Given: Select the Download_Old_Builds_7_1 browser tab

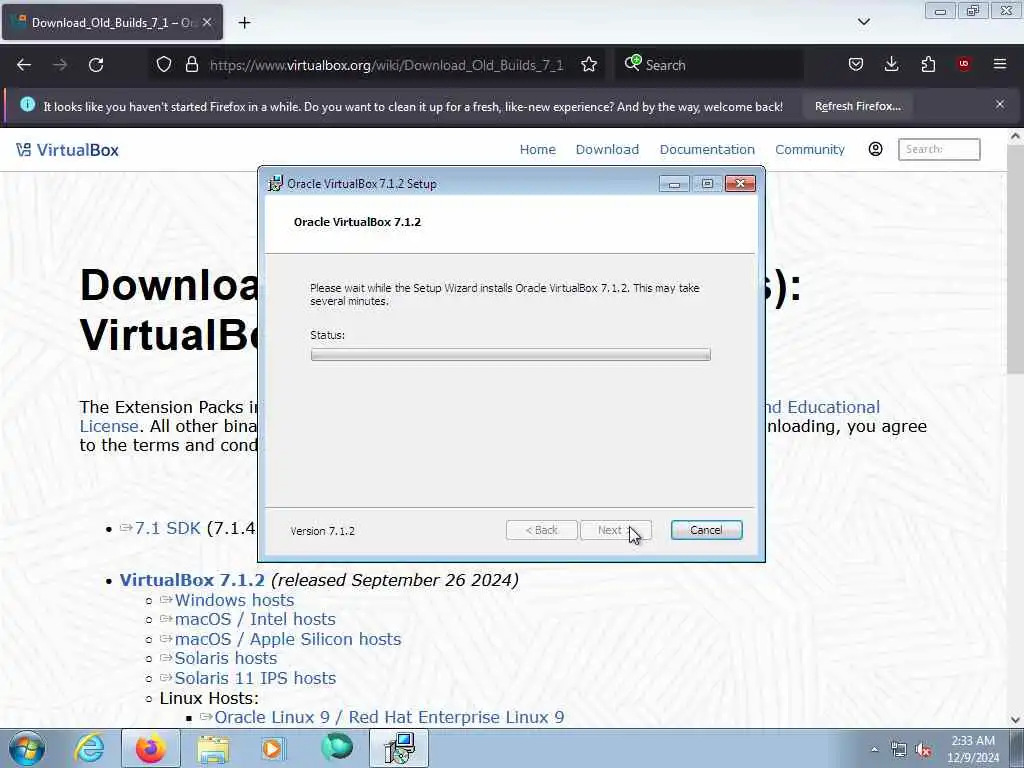Looking at the screenshot, I should (112, 22).
